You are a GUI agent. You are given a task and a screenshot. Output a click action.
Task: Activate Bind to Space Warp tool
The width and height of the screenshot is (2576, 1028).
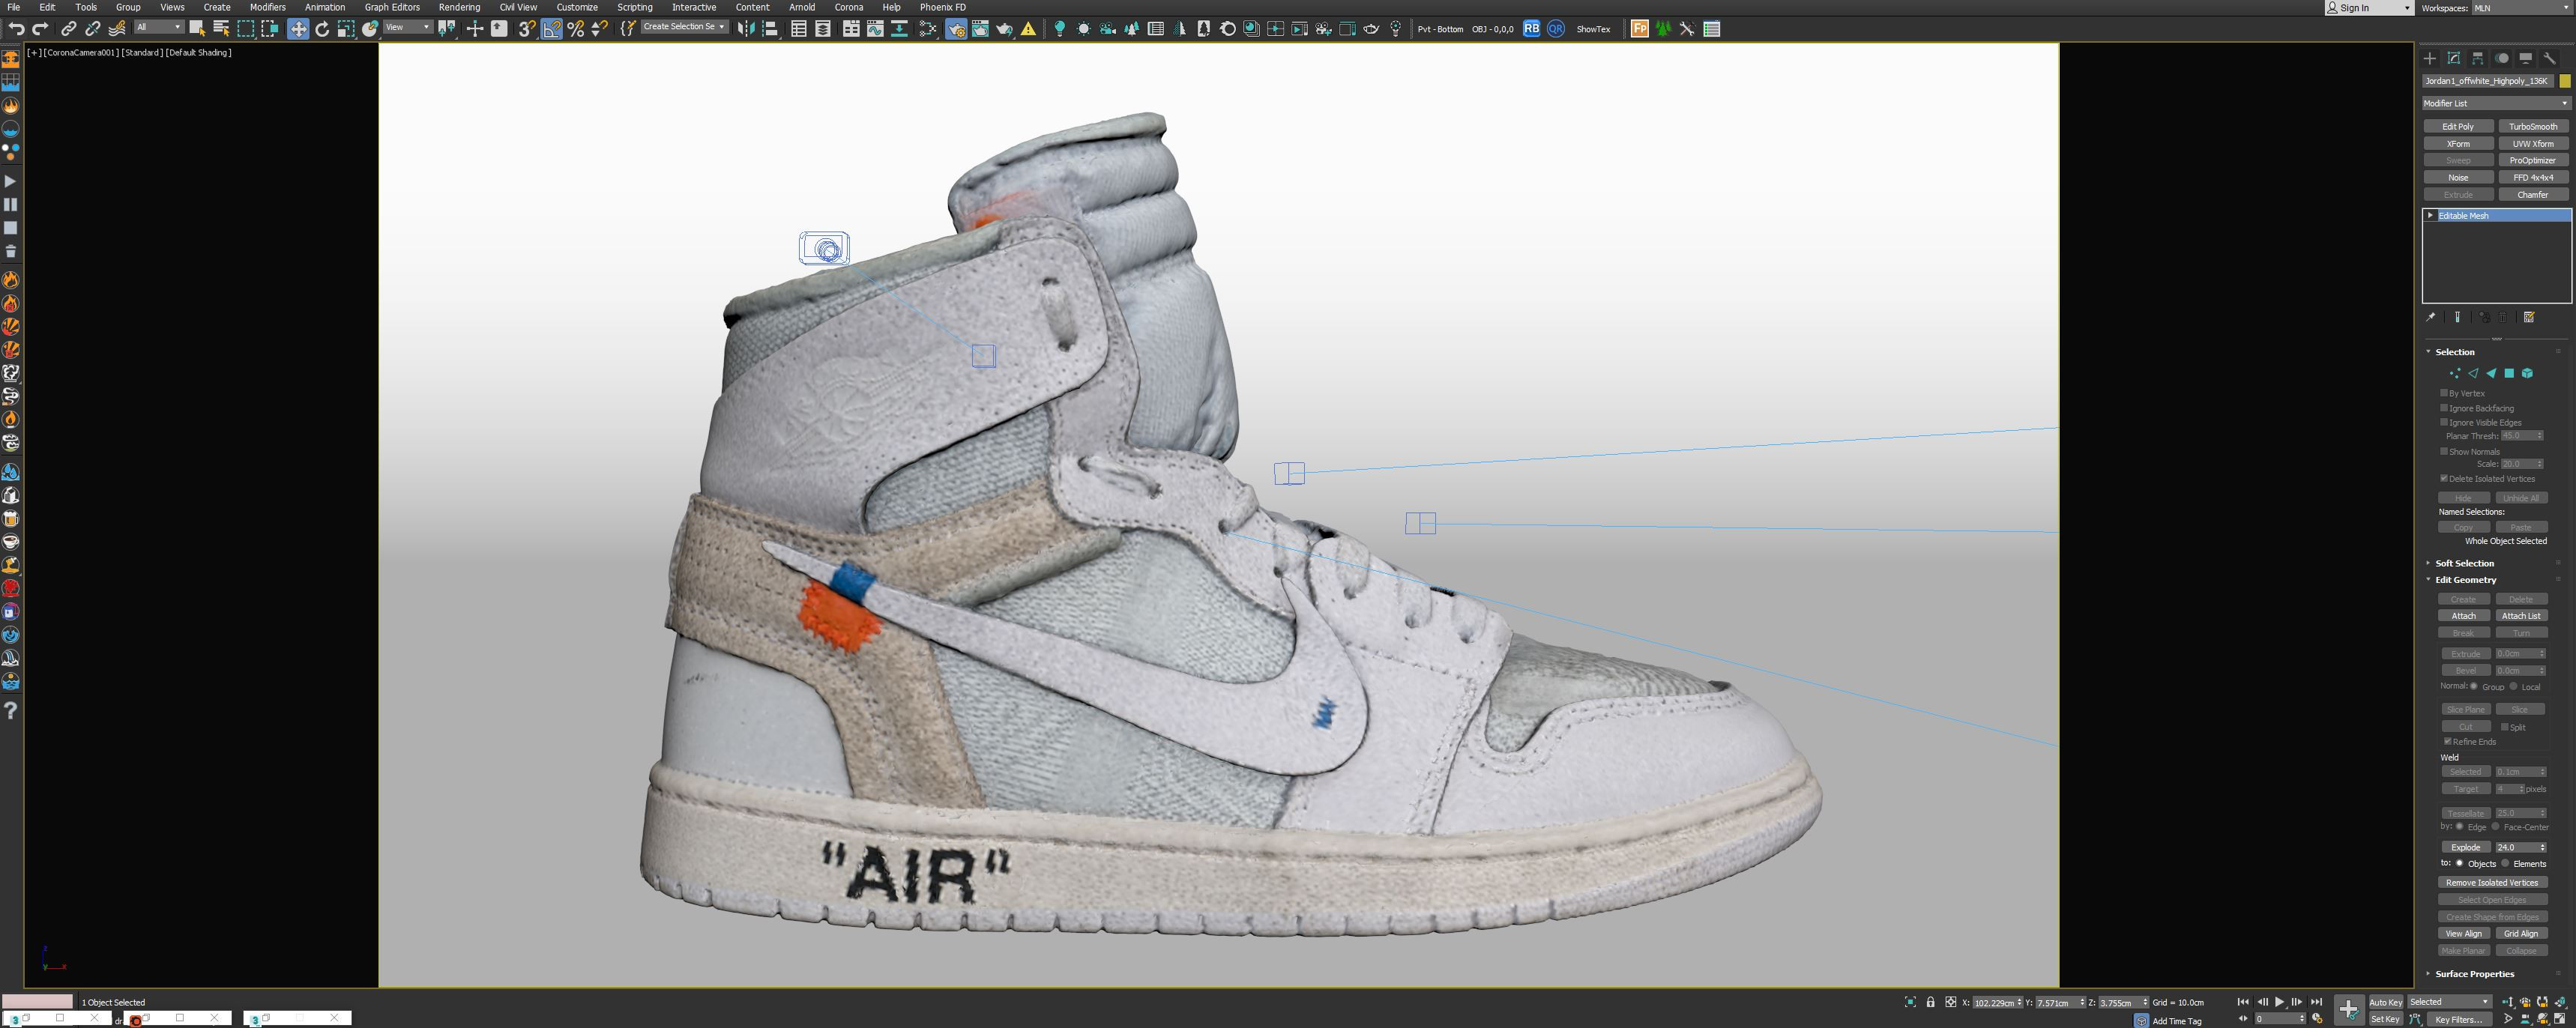click(x=117, y=29)
